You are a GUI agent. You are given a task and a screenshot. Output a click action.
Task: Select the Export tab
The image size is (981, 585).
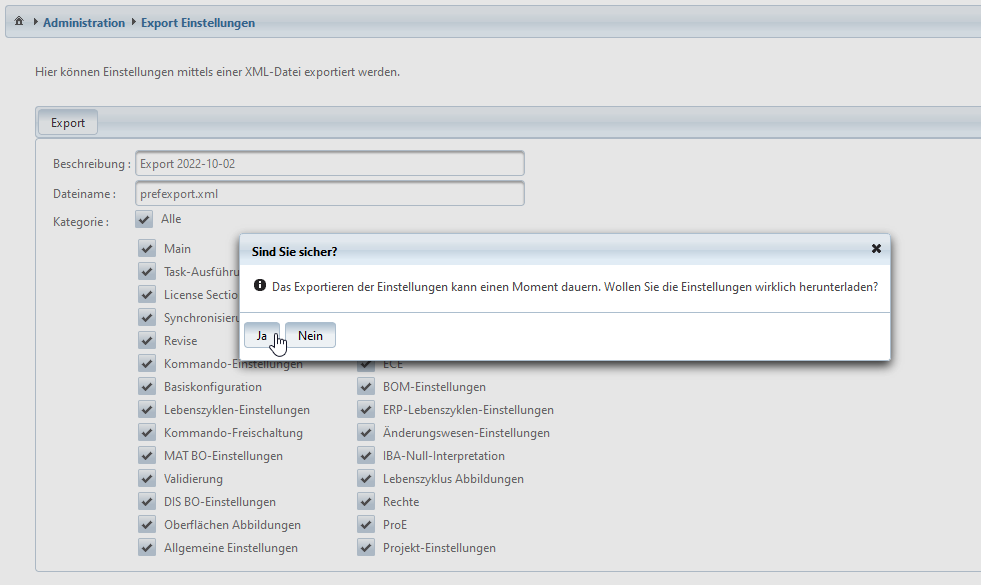pos(68,123)
